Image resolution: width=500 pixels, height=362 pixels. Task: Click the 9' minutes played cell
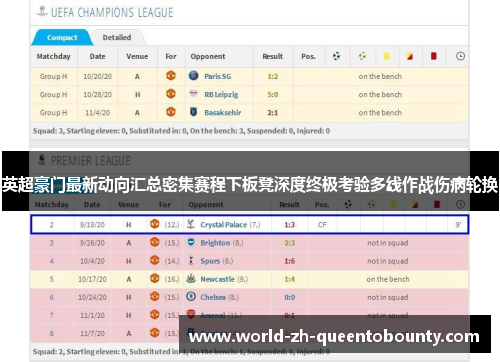click(x=459, y=225)
